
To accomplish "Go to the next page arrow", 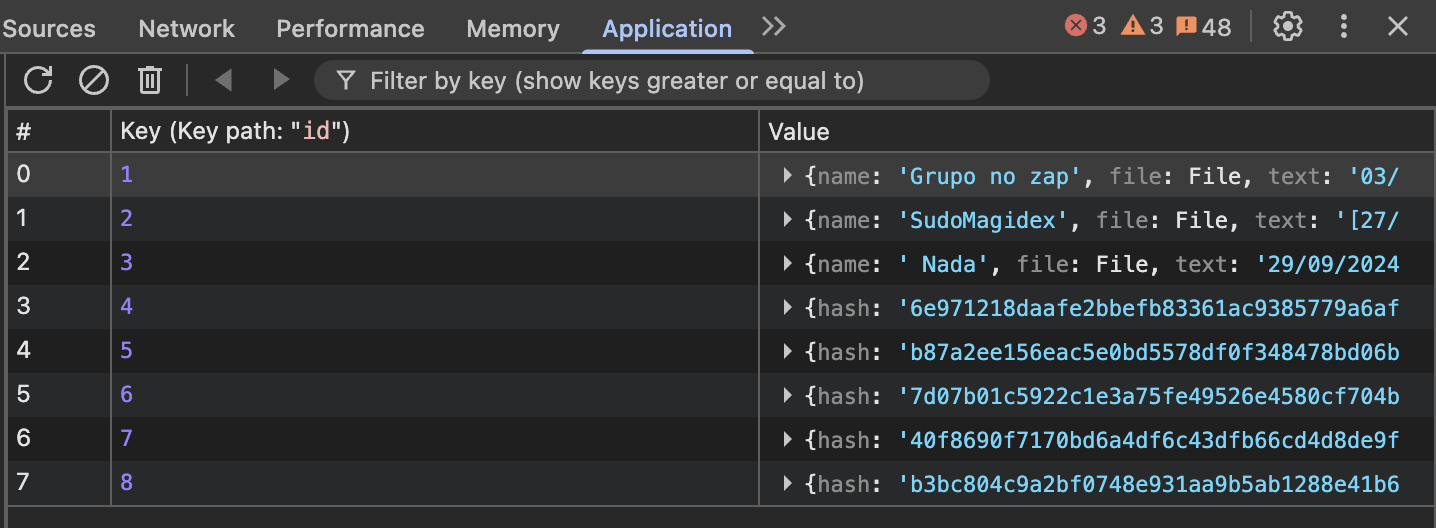I will tap(281, 80).
